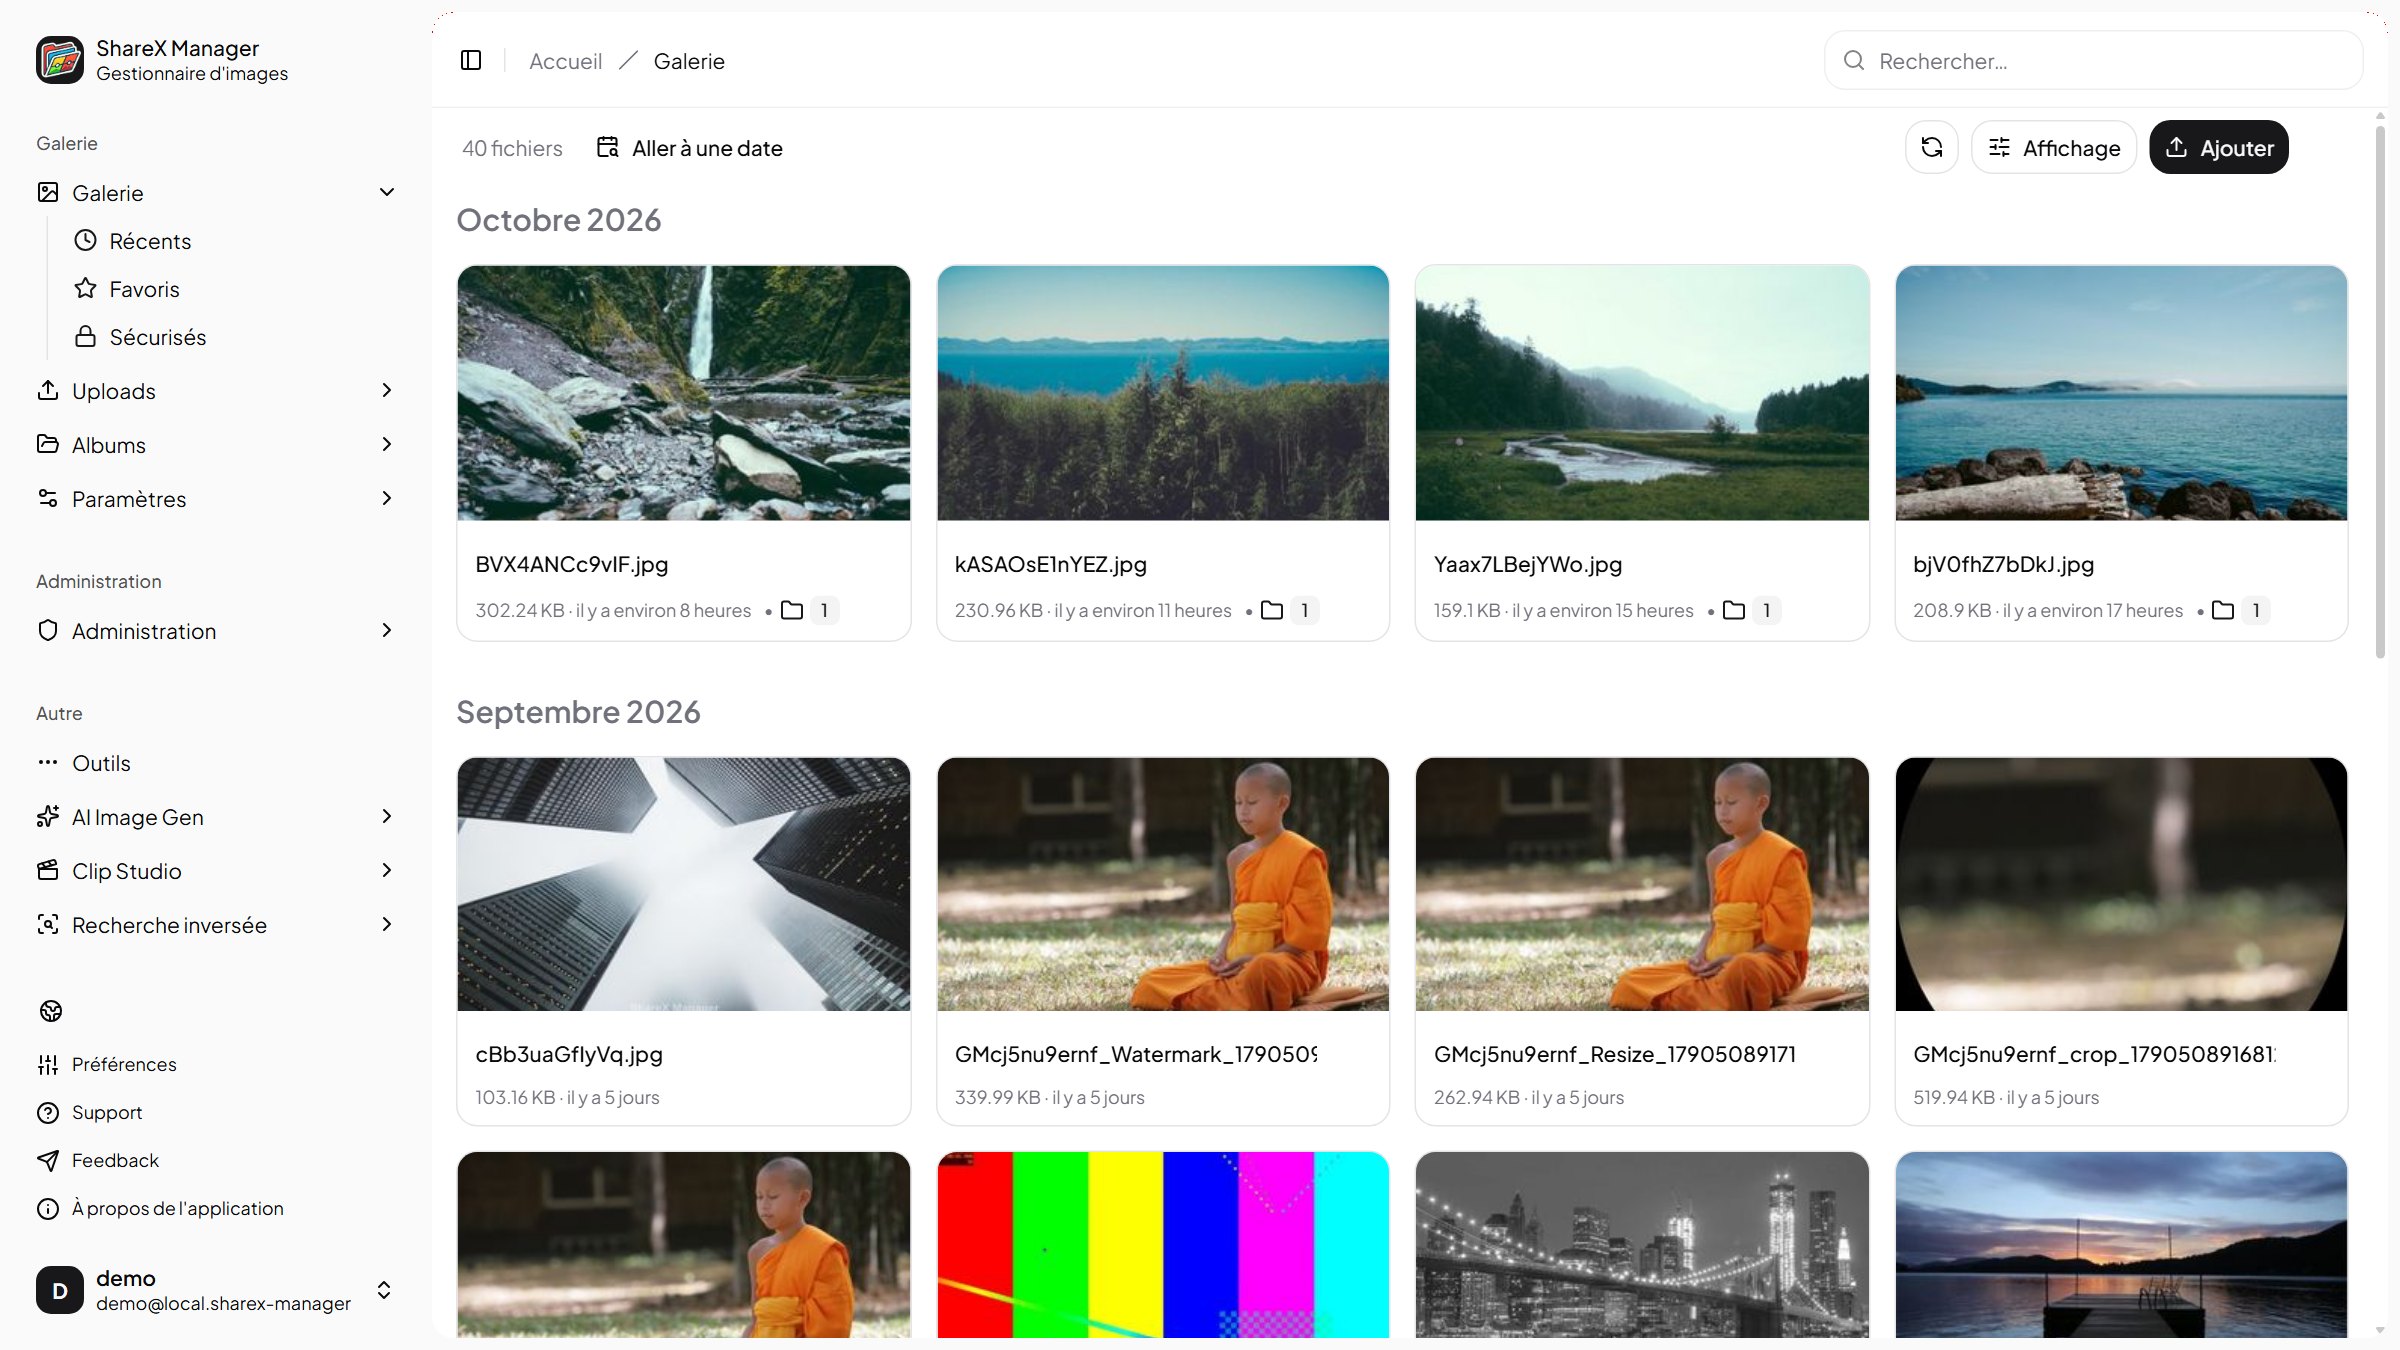Expand the Administration menu chevron
The image size is (2400, 1350).
387,630
